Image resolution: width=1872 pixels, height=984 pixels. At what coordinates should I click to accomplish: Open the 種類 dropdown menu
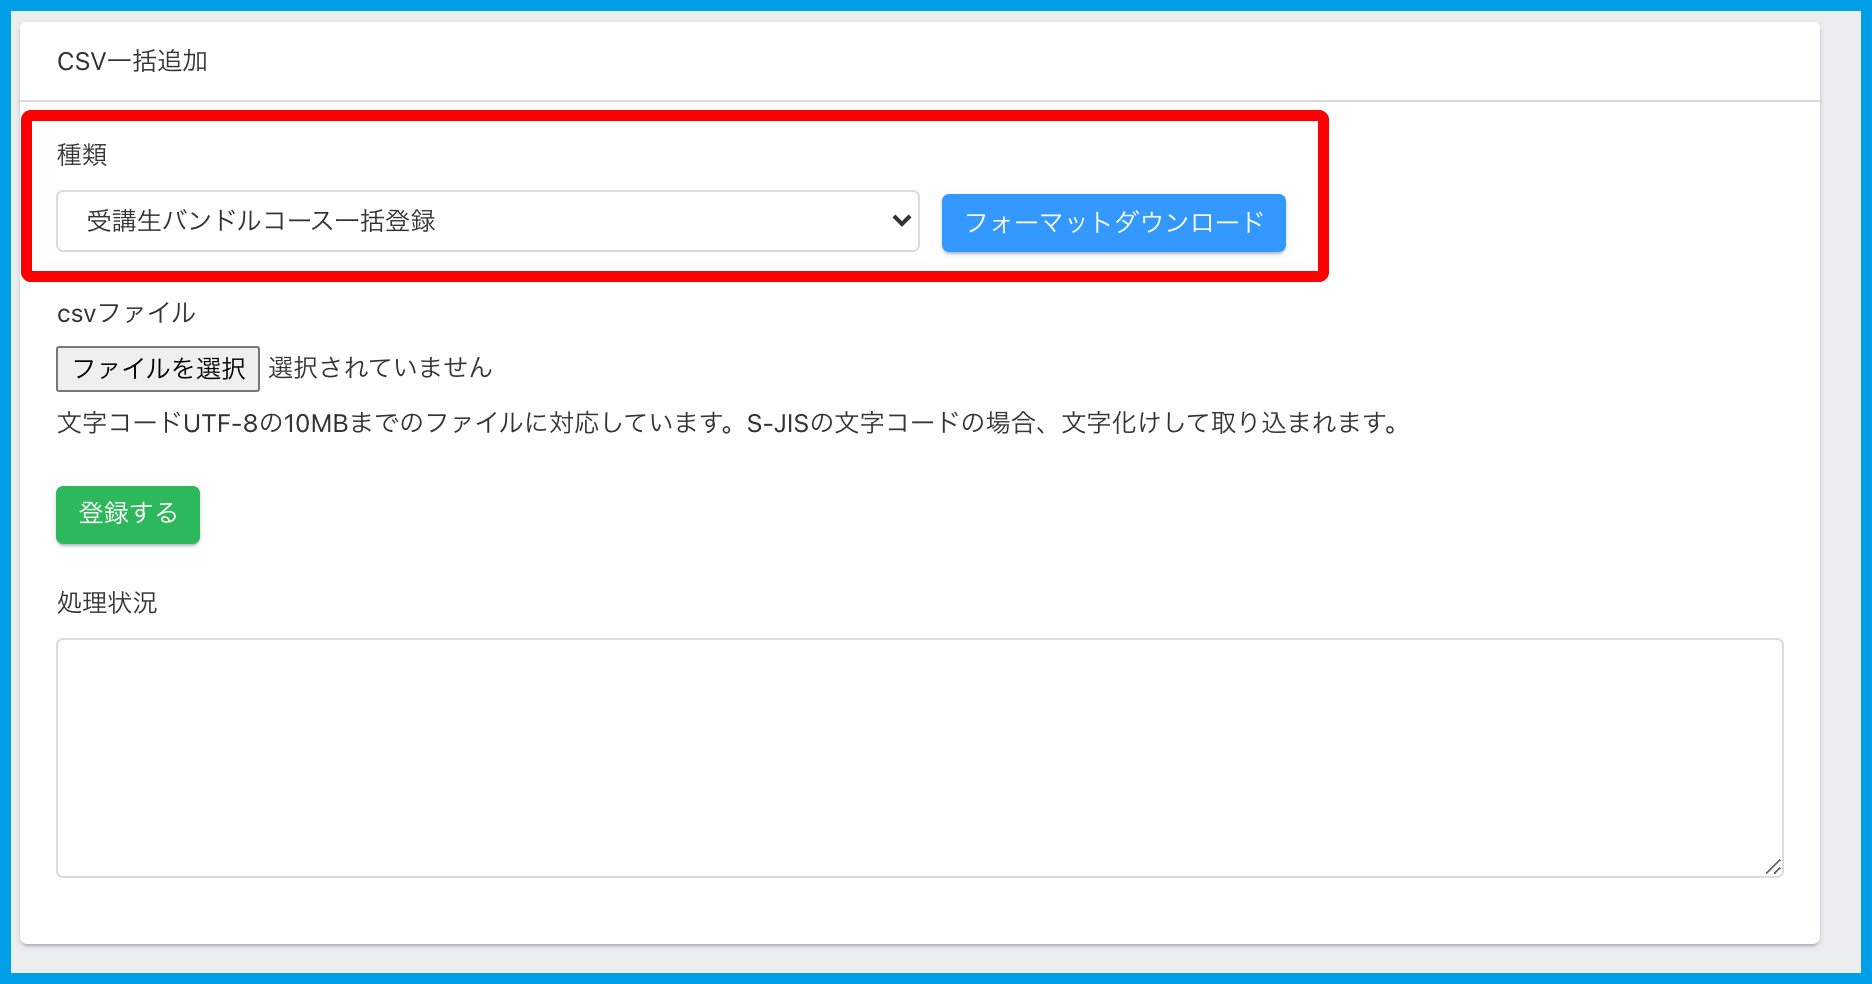click(x=487, y=221)
